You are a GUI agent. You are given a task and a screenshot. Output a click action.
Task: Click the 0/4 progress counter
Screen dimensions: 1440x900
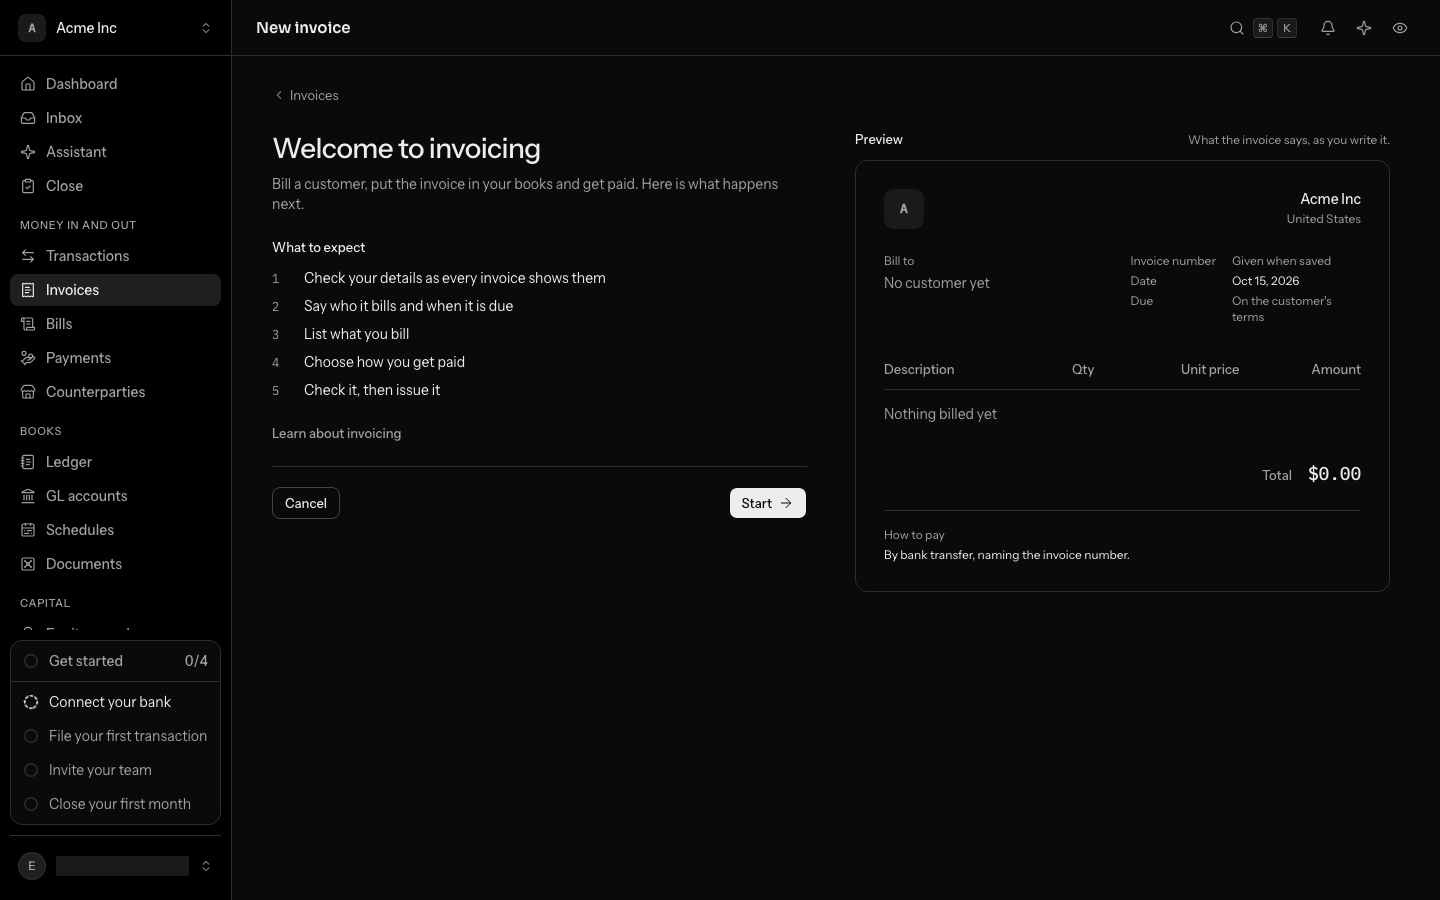point(196,661)
